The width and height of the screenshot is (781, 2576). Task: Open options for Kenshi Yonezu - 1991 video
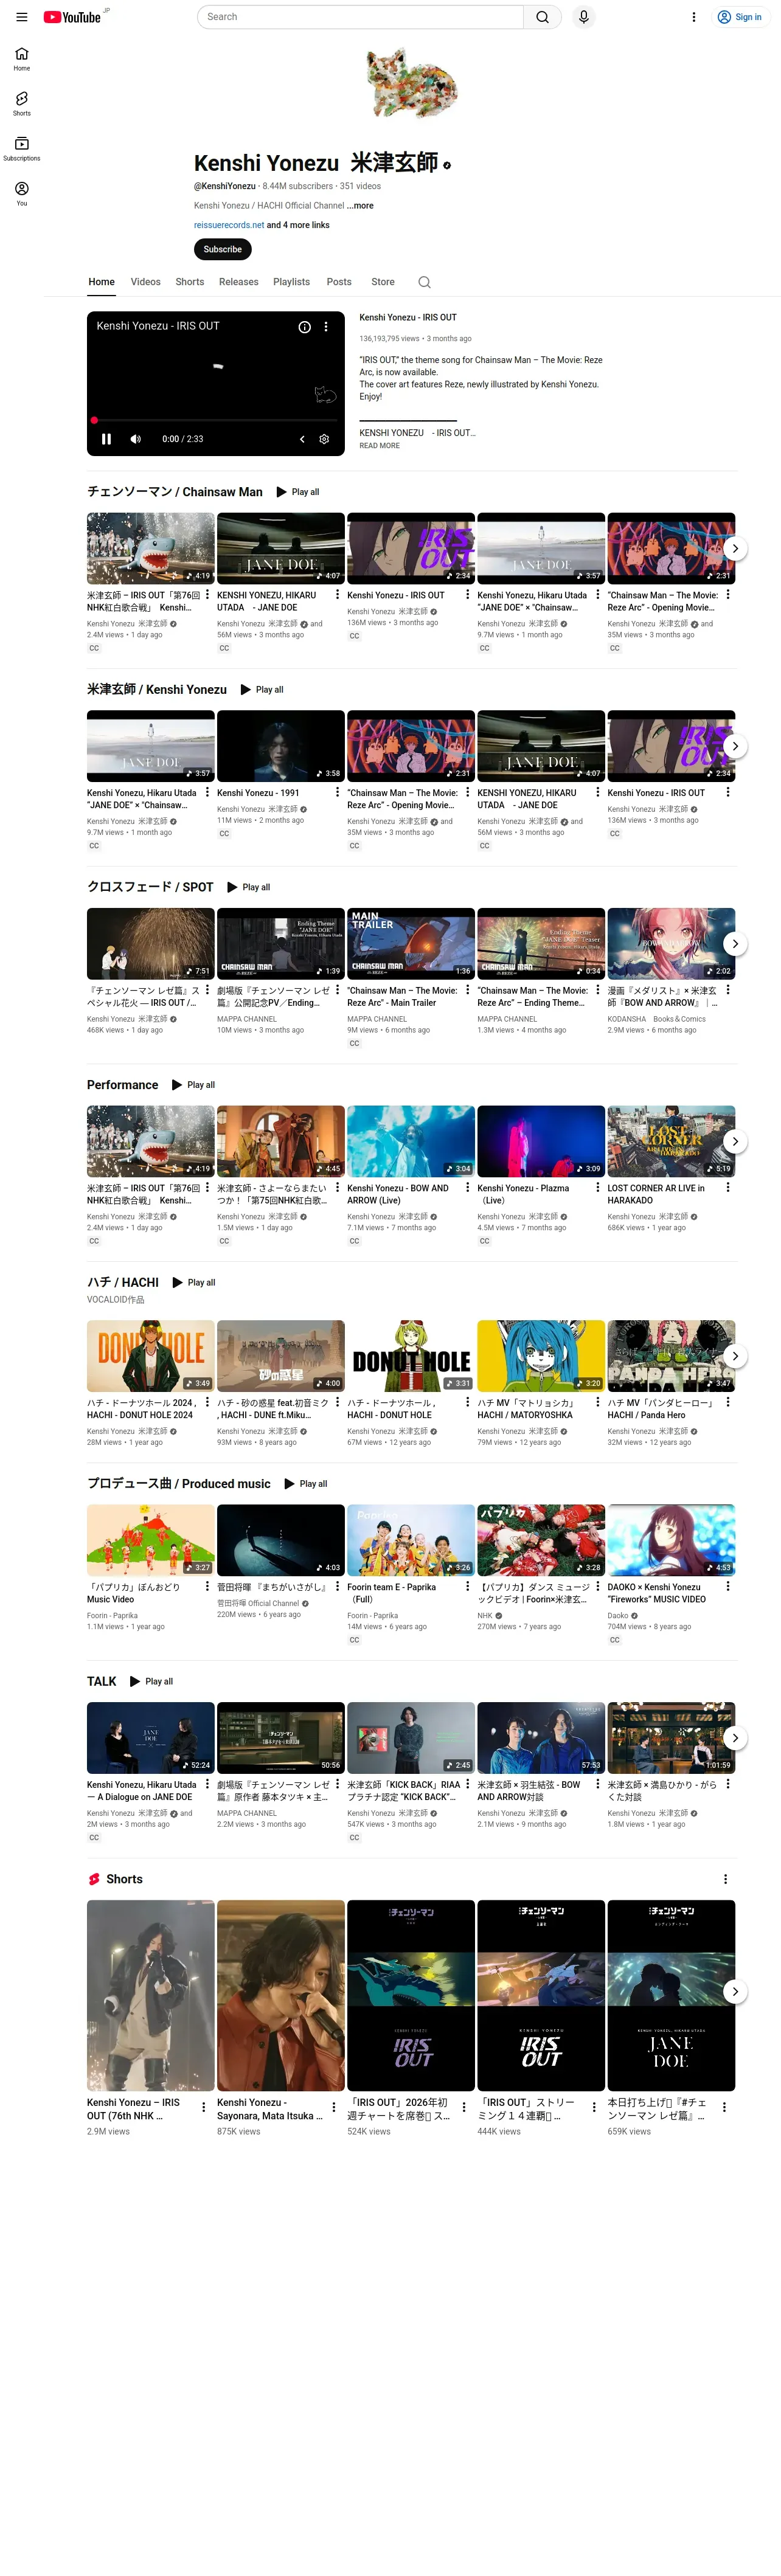[x=338, y=793]
